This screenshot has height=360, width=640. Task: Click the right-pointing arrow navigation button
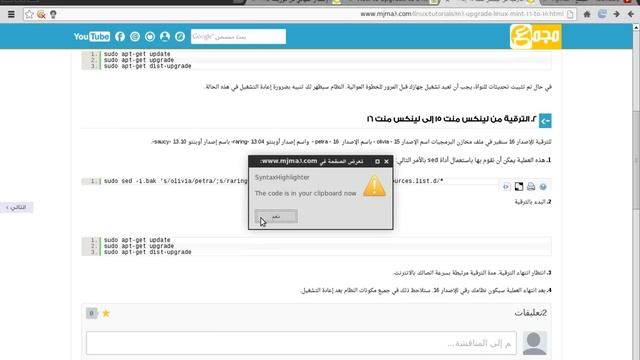[616, 14]
